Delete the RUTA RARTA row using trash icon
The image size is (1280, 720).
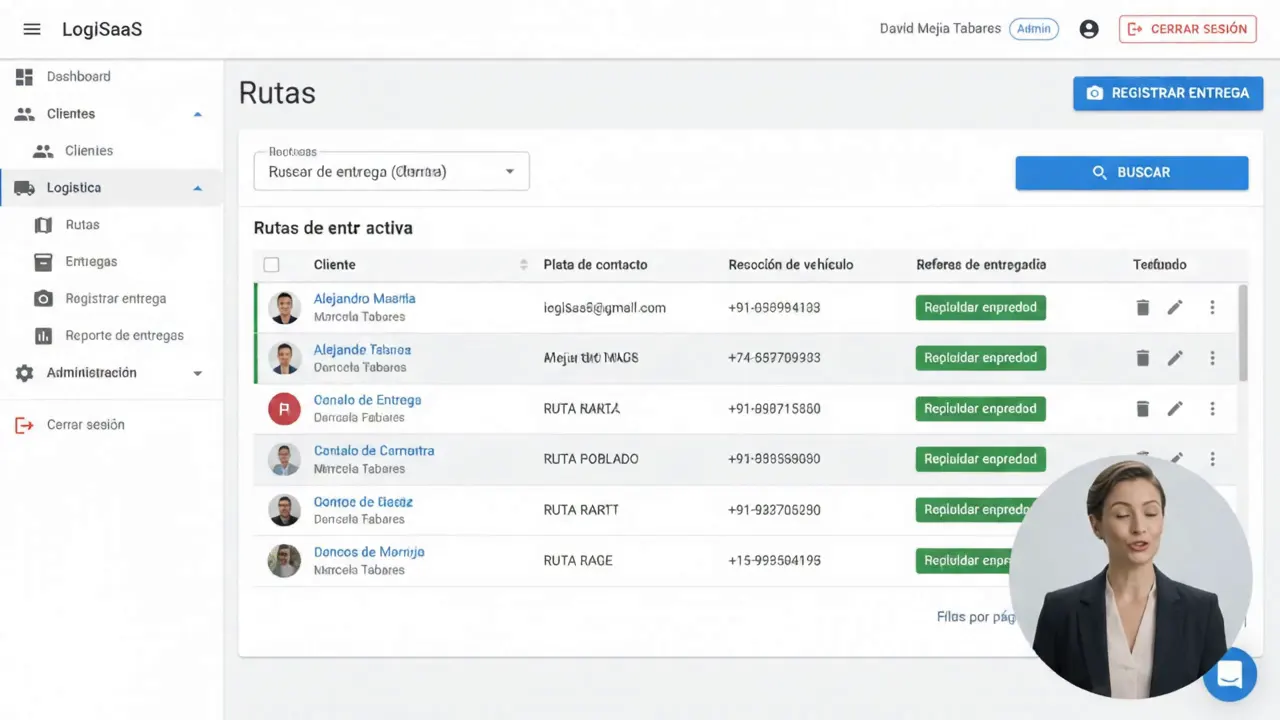1143,408
